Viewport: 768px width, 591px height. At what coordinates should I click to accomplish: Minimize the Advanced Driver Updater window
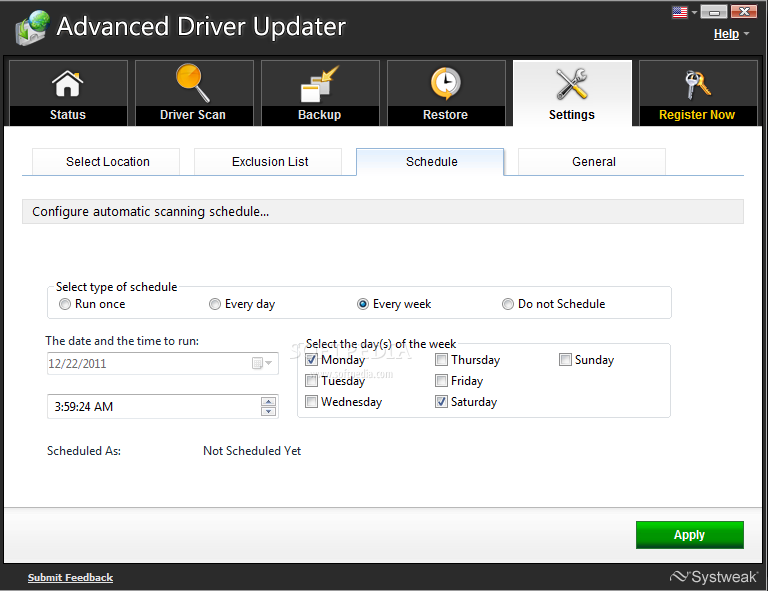714,12
